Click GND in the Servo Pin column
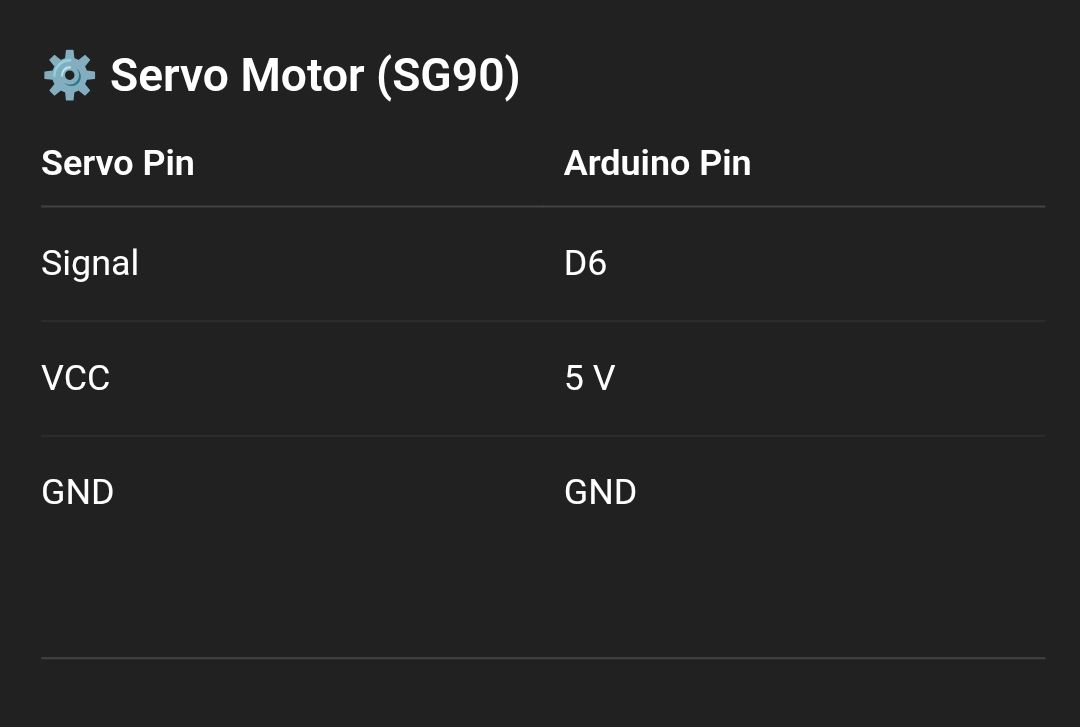 click(78, 492)
